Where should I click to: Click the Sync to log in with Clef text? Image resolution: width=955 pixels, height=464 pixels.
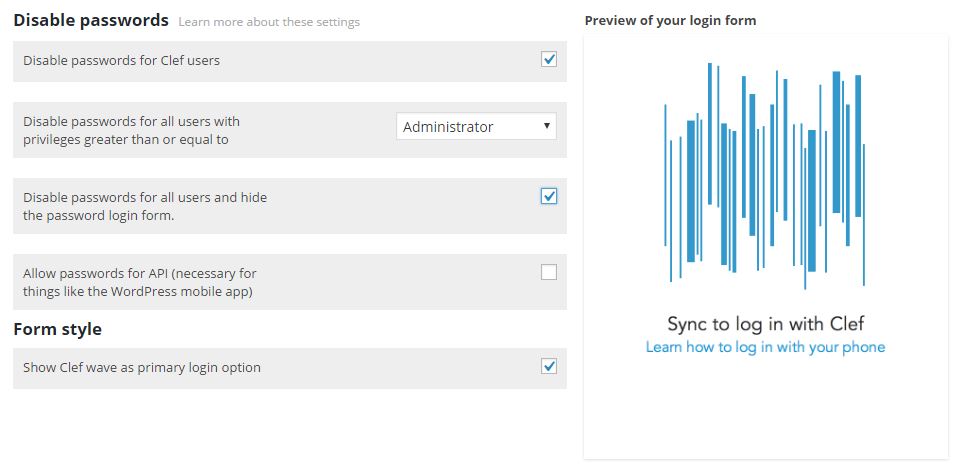[765, 323]
